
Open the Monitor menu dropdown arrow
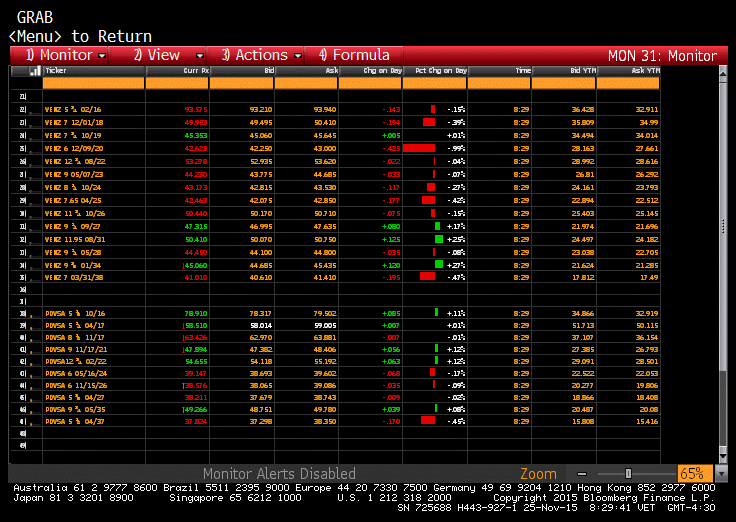point(102,56)
